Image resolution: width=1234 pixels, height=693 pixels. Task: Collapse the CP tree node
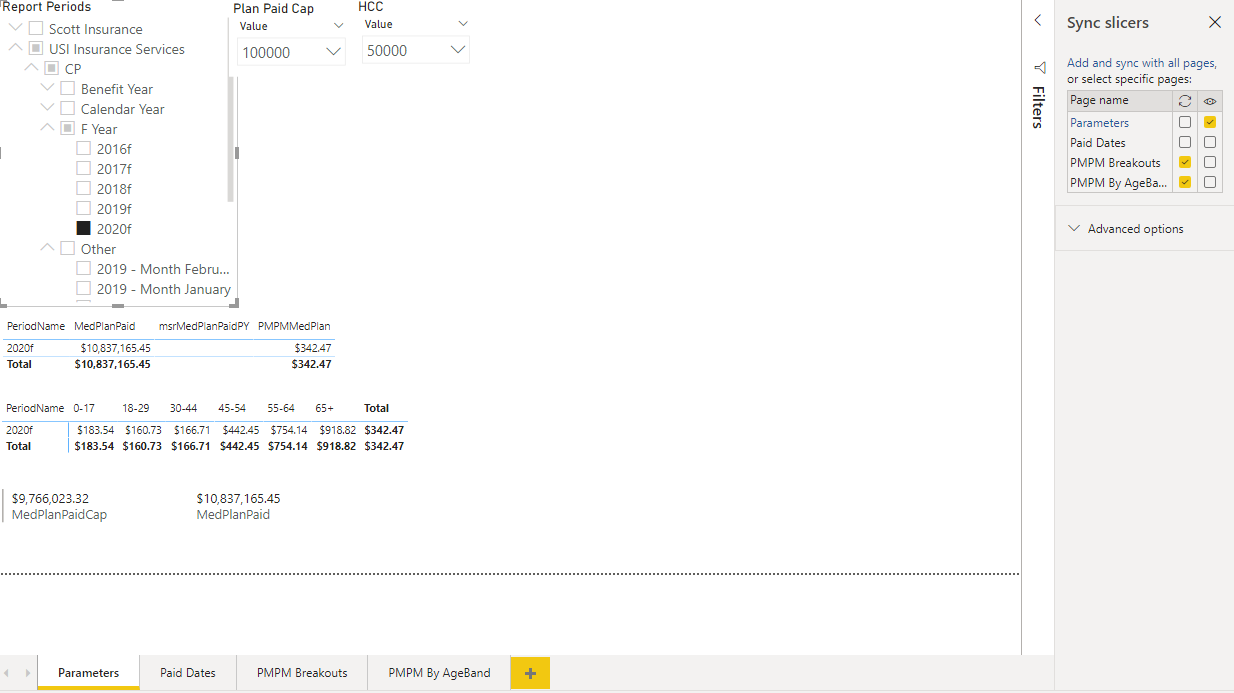31,67
